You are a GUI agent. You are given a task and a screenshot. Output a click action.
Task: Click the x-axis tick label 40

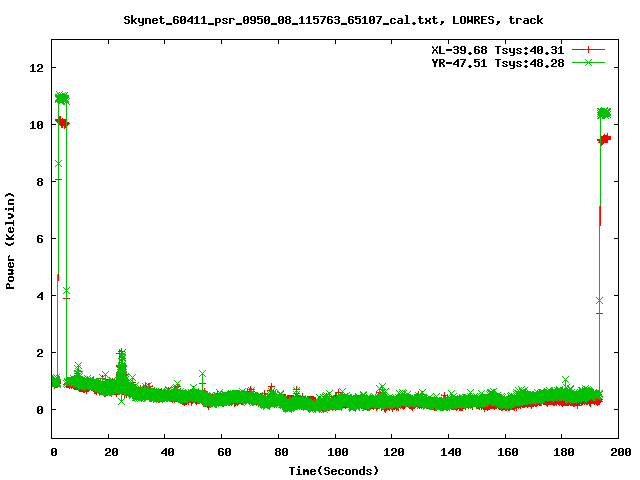point(167,452)
